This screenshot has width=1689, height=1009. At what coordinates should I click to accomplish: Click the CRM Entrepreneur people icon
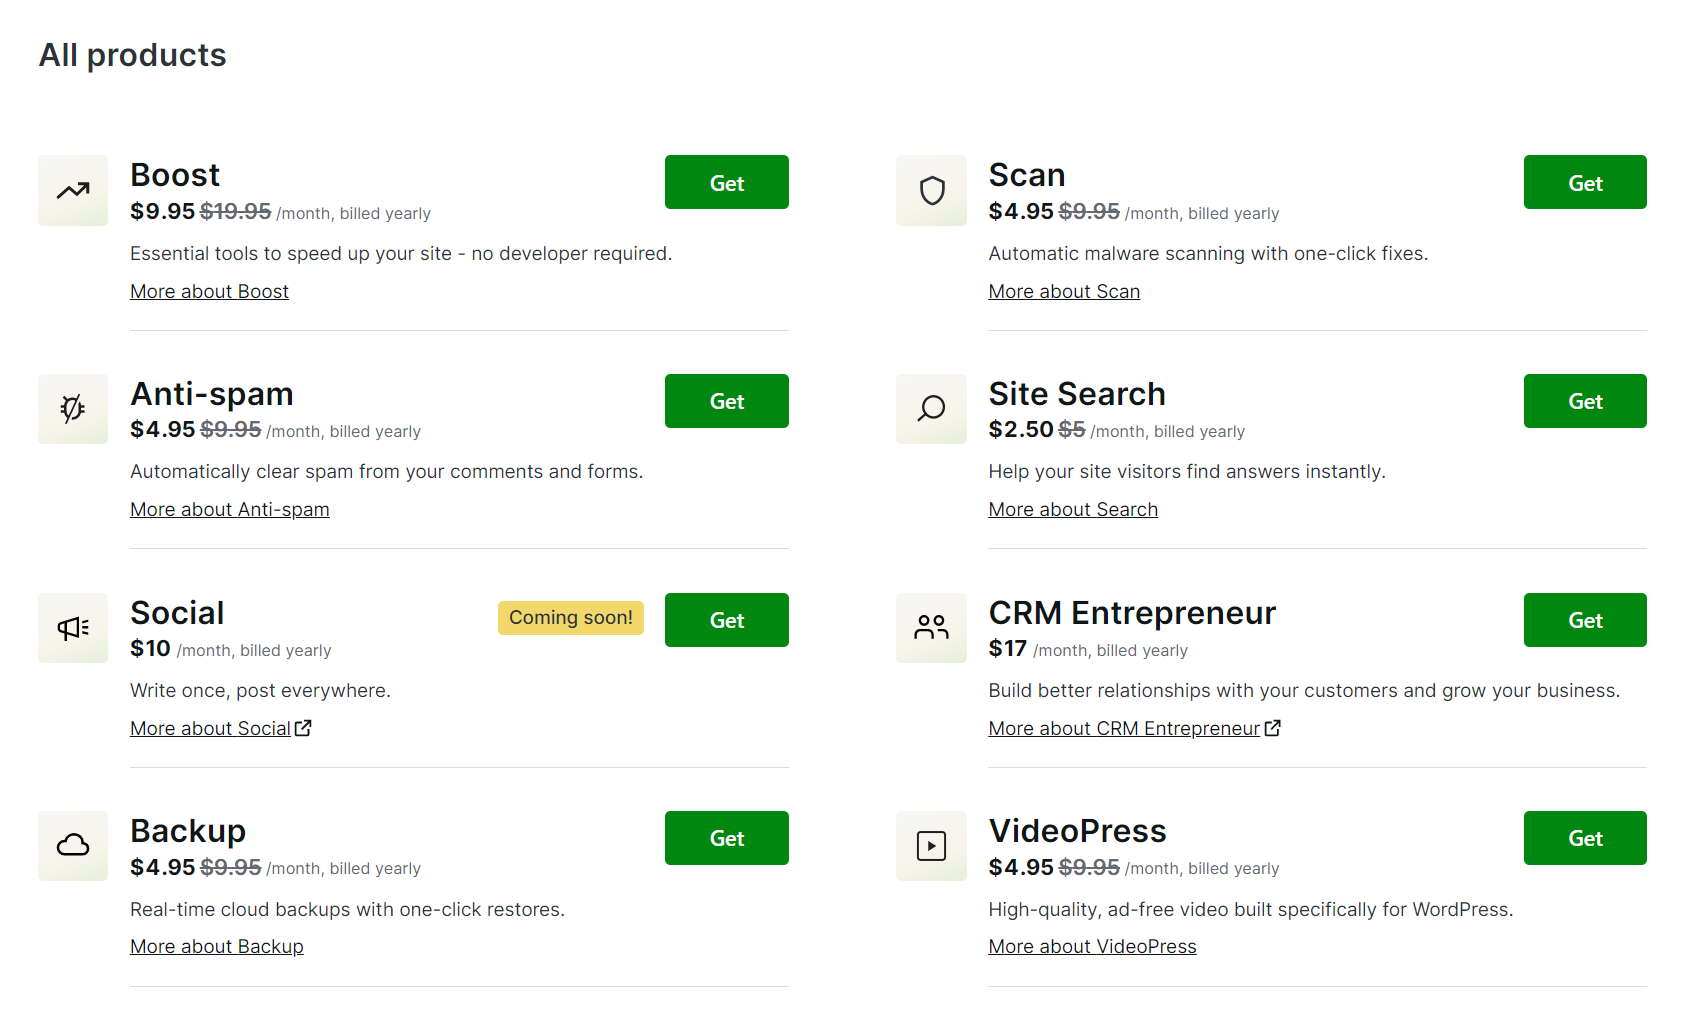pos(931,627)
